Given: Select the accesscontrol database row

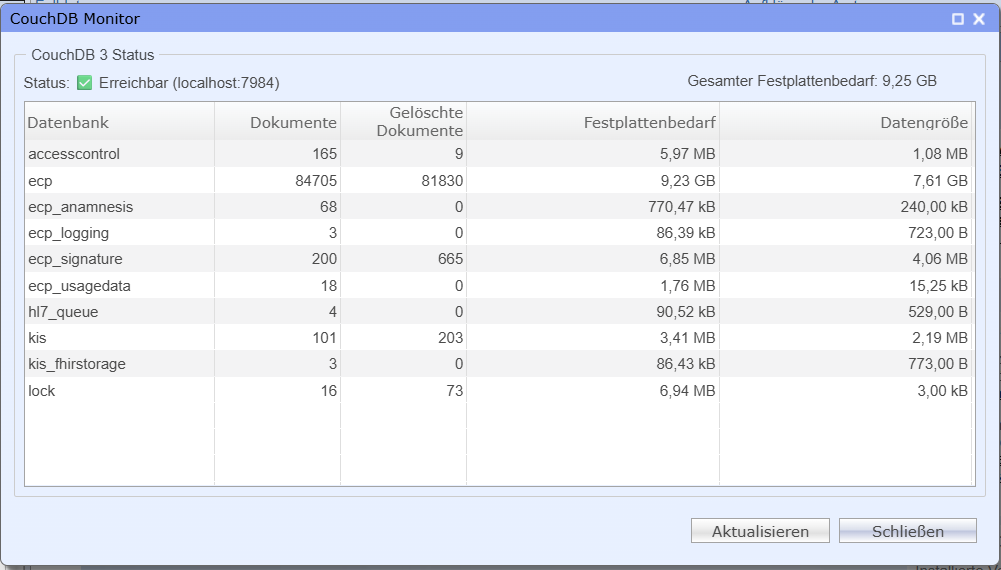Looking at the screenshot, I should tap(498, 154).
